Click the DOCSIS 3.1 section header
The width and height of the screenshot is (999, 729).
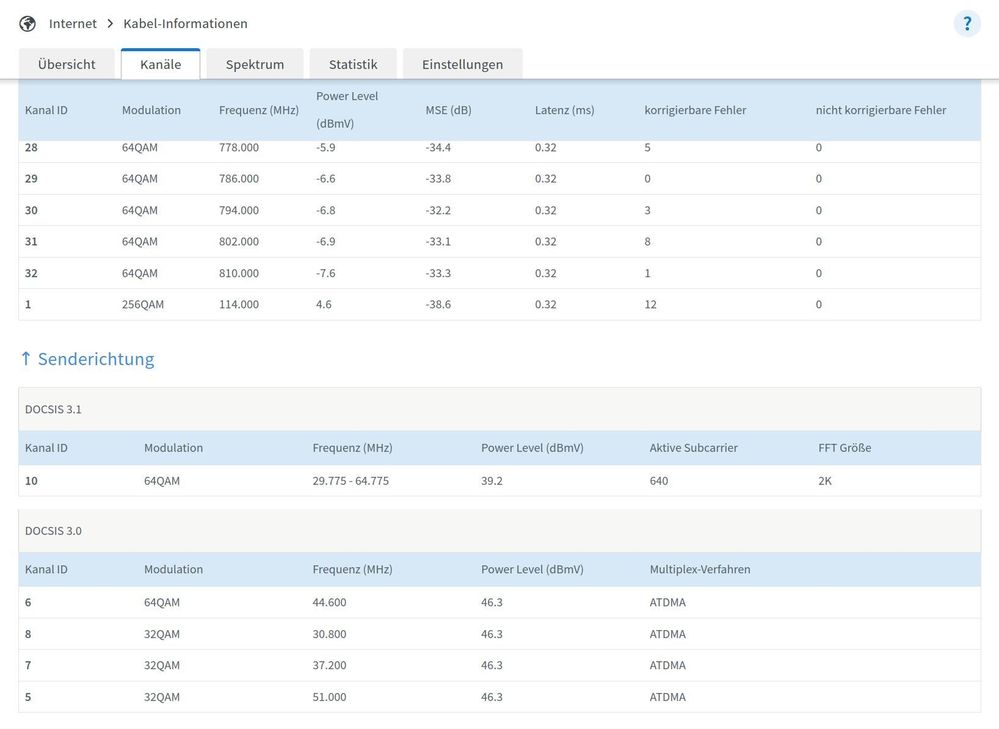(53, 409)
